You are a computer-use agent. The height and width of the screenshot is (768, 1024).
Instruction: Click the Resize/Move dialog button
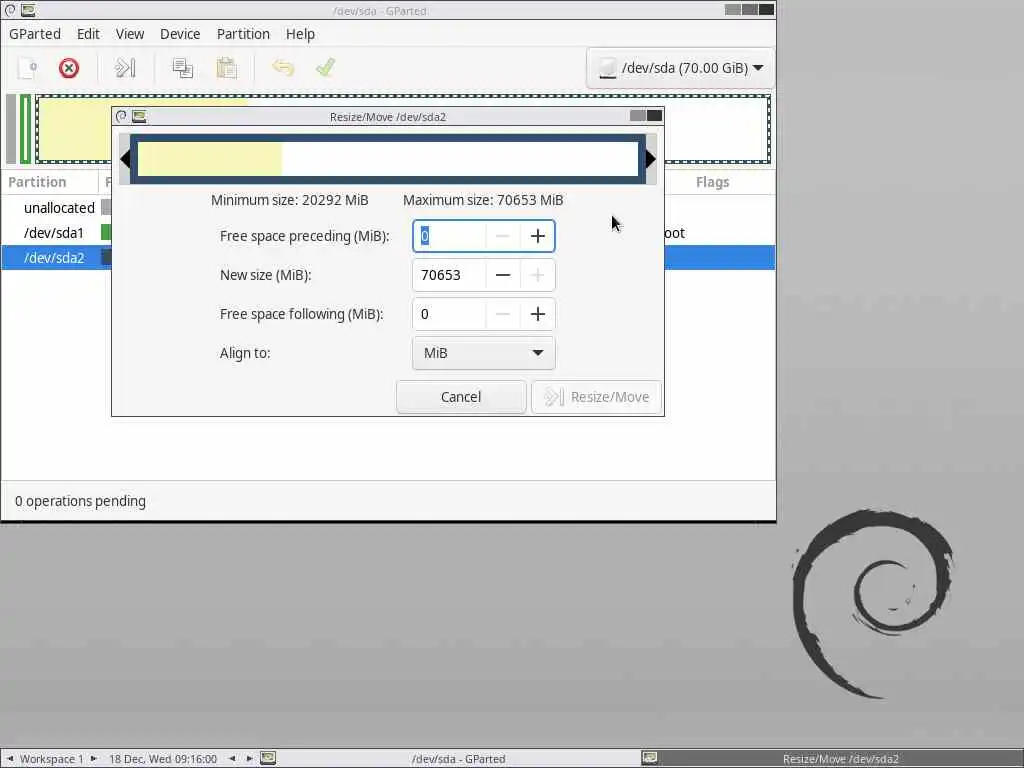596,397
